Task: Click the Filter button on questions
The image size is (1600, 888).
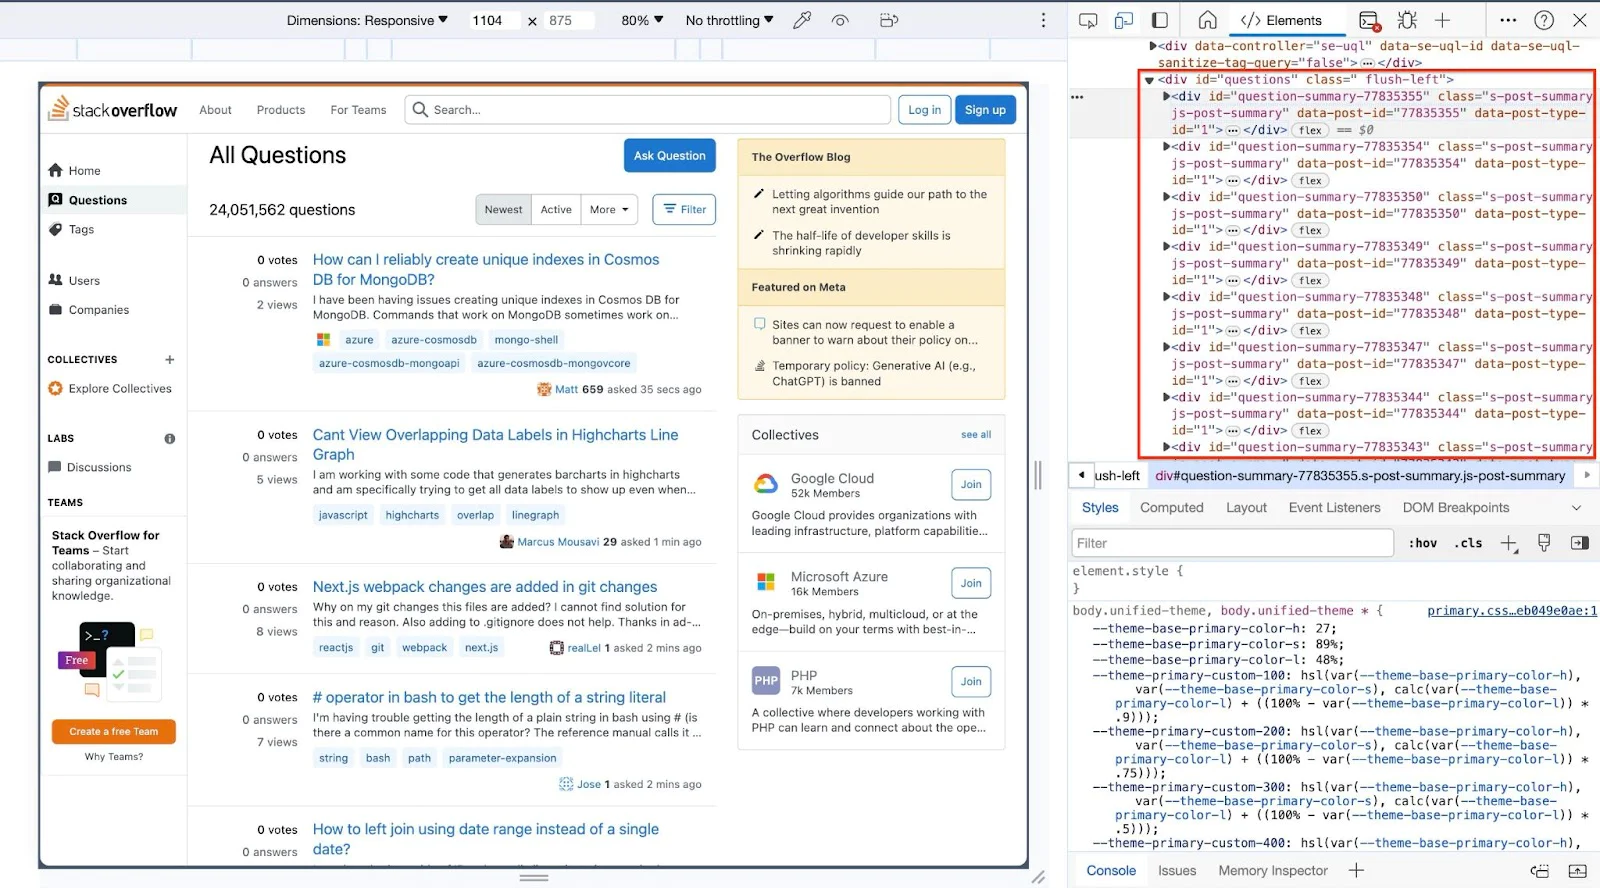Action: pyautogui.click(x=684, y=210)
